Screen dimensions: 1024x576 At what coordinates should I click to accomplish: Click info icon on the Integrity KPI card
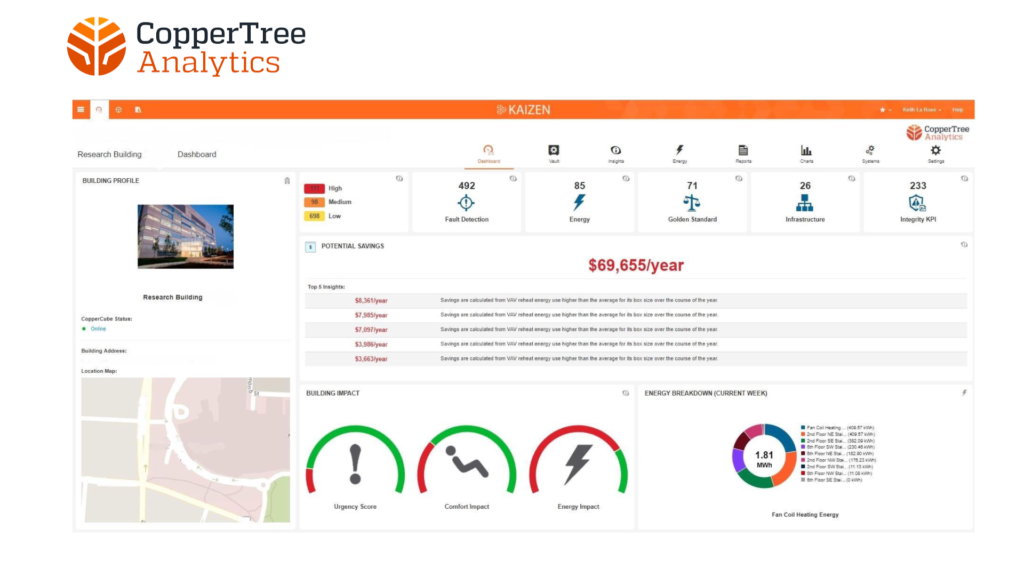point(965,178)
